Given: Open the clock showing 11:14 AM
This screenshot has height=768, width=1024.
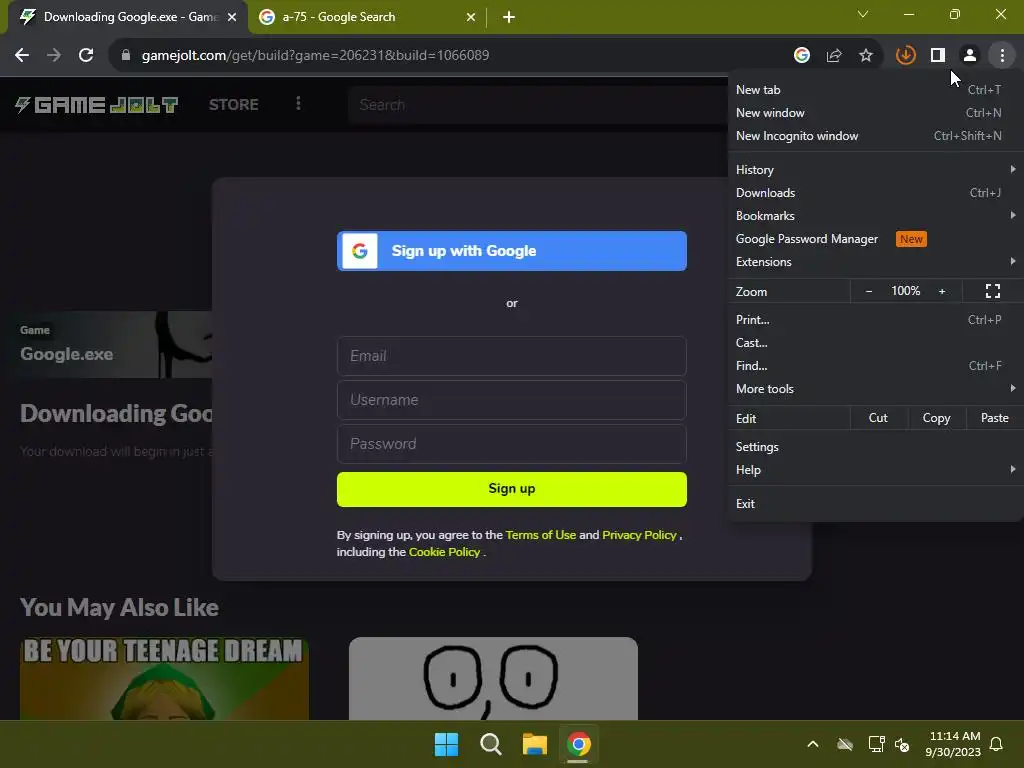Looking at the screenshot, I should point(953,744).
